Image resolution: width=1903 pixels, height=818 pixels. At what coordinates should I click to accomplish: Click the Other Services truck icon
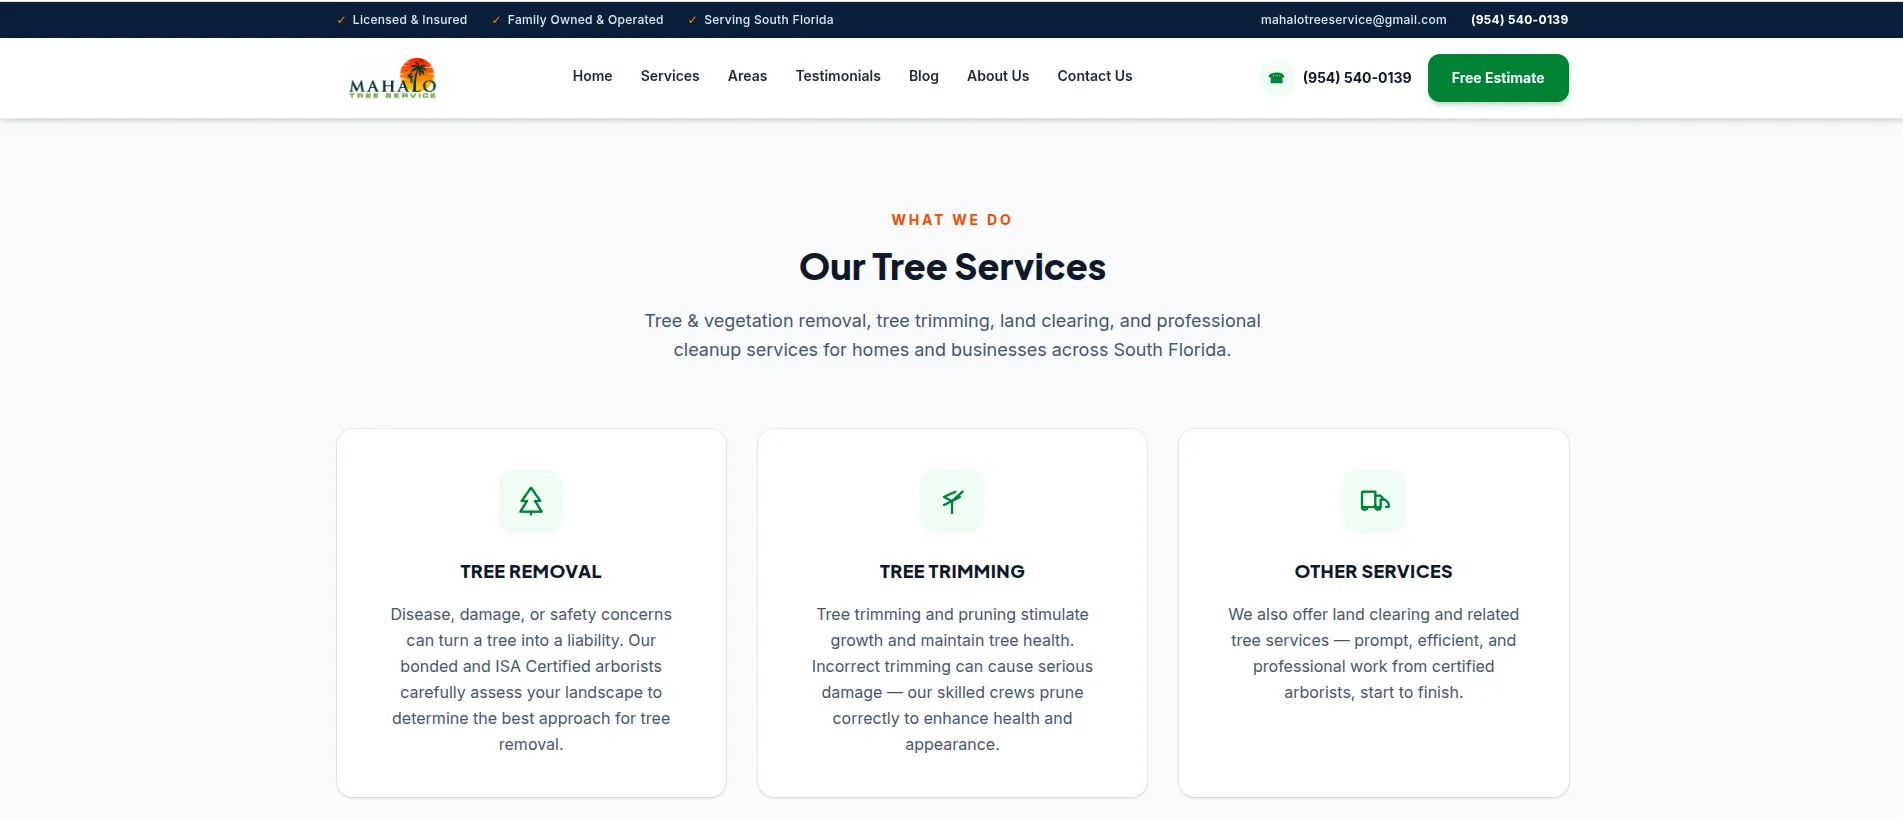pos(1374,501)
